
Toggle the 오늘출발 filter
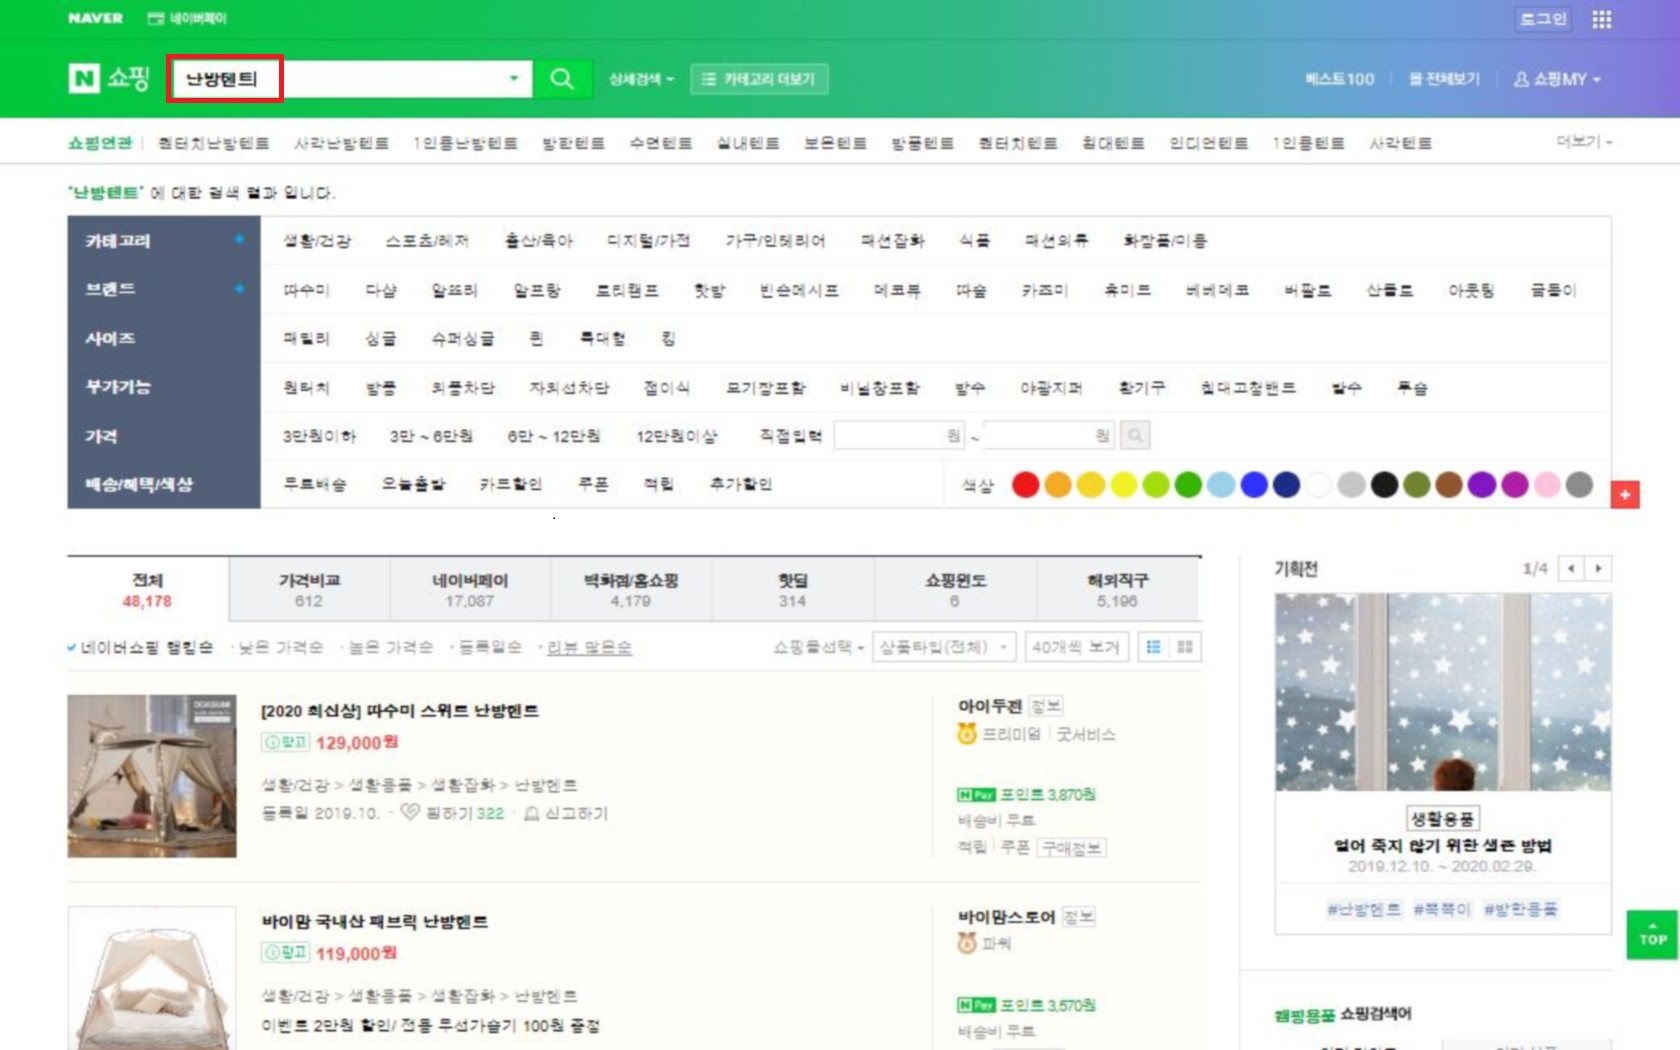click(413, 484)
